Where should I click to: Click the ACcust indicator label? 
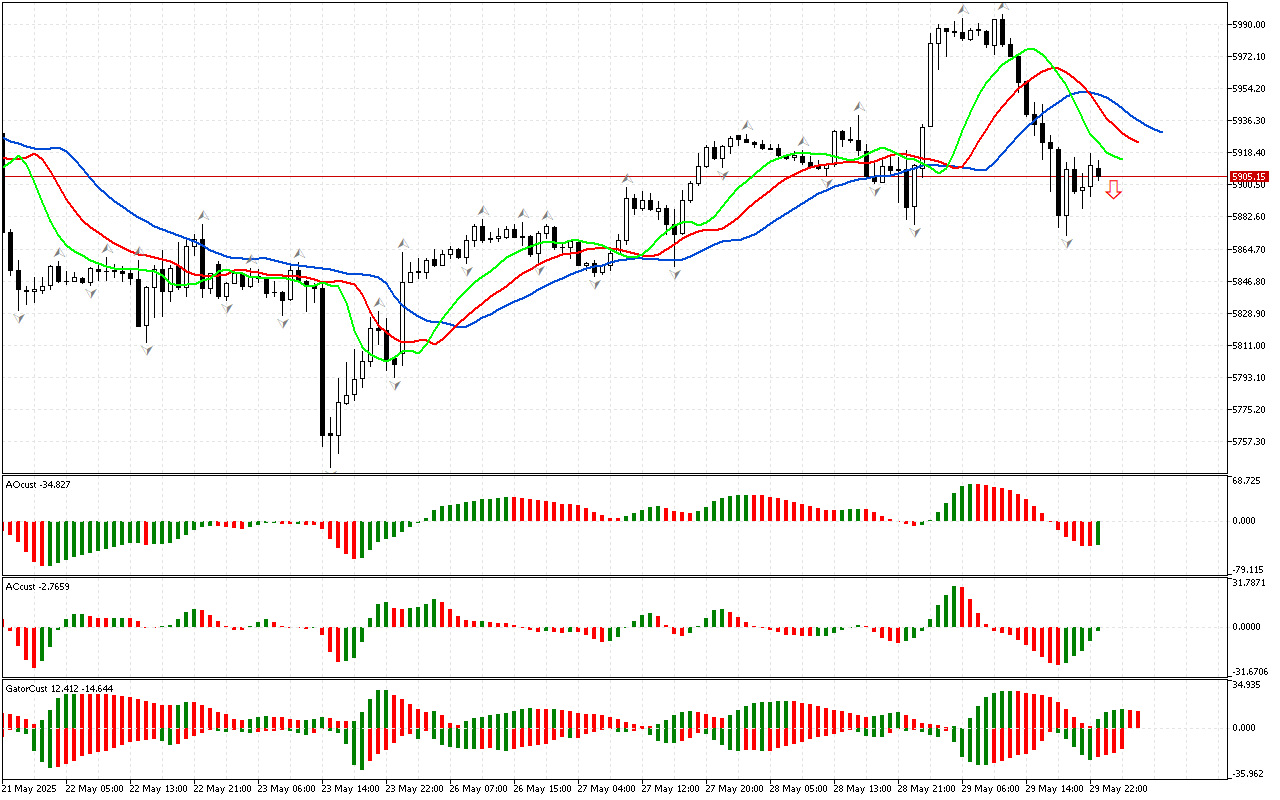click(37, 586)
